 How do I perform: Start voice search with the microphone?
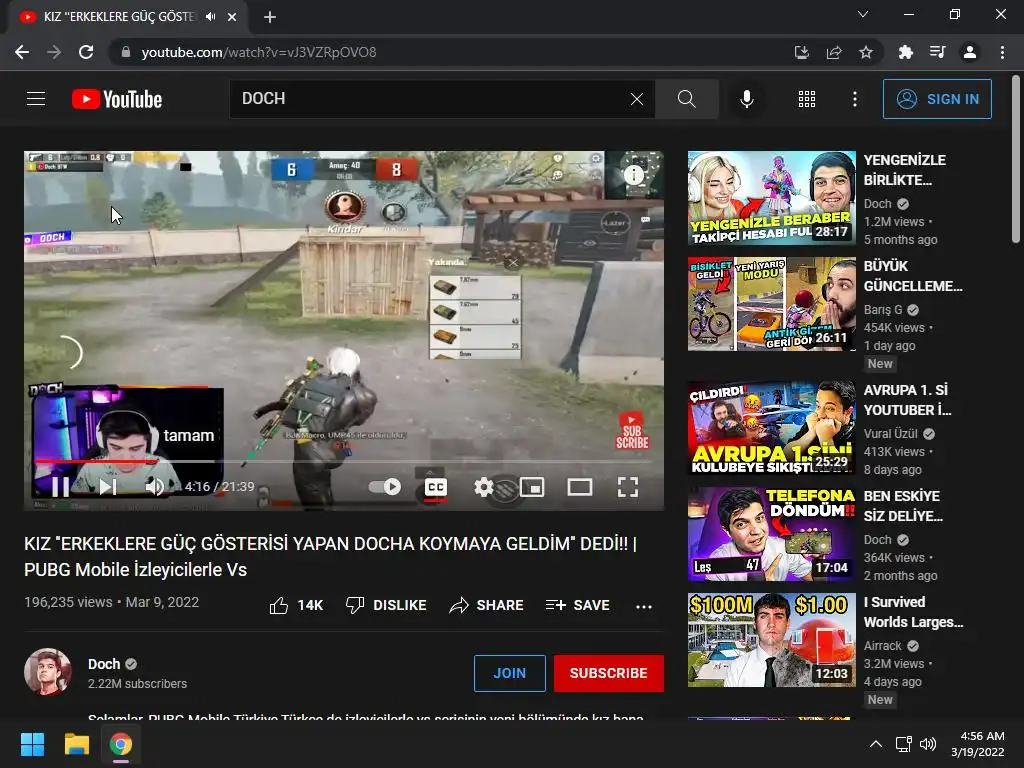tap(746, 99)
